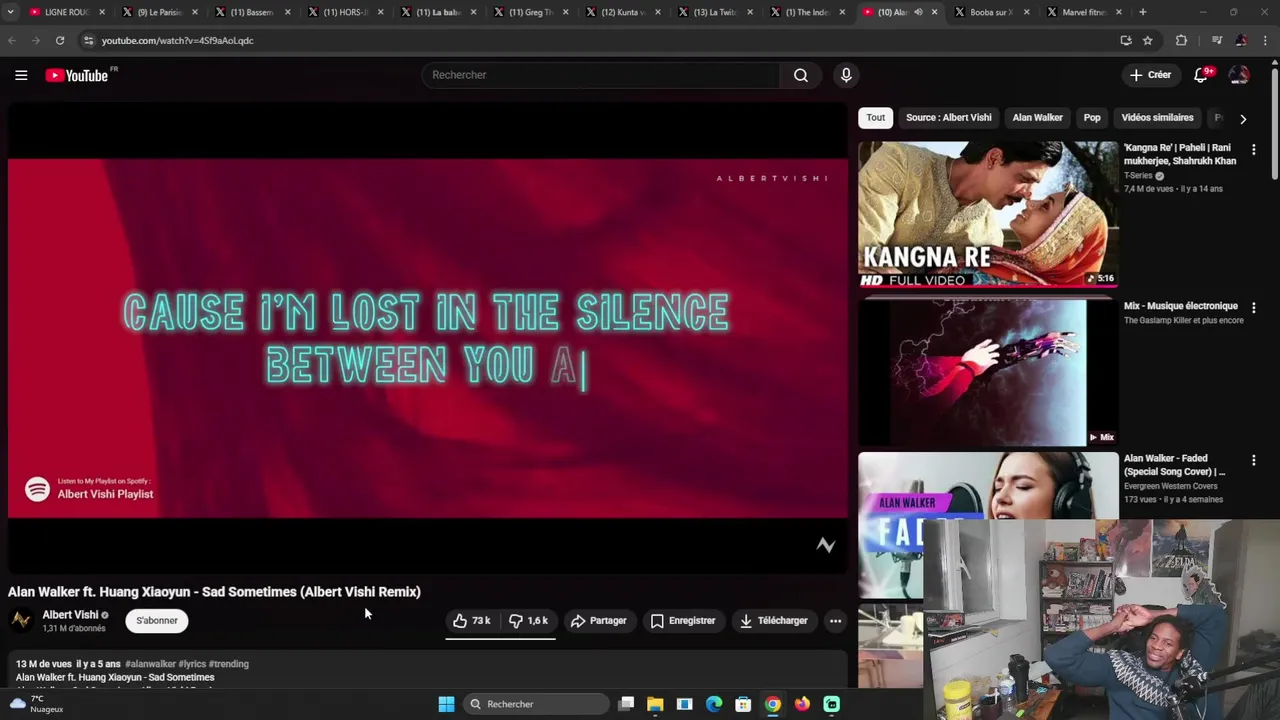
Task: Open options for Mix Musique électronique
Action: click(x=1253, y=308)
